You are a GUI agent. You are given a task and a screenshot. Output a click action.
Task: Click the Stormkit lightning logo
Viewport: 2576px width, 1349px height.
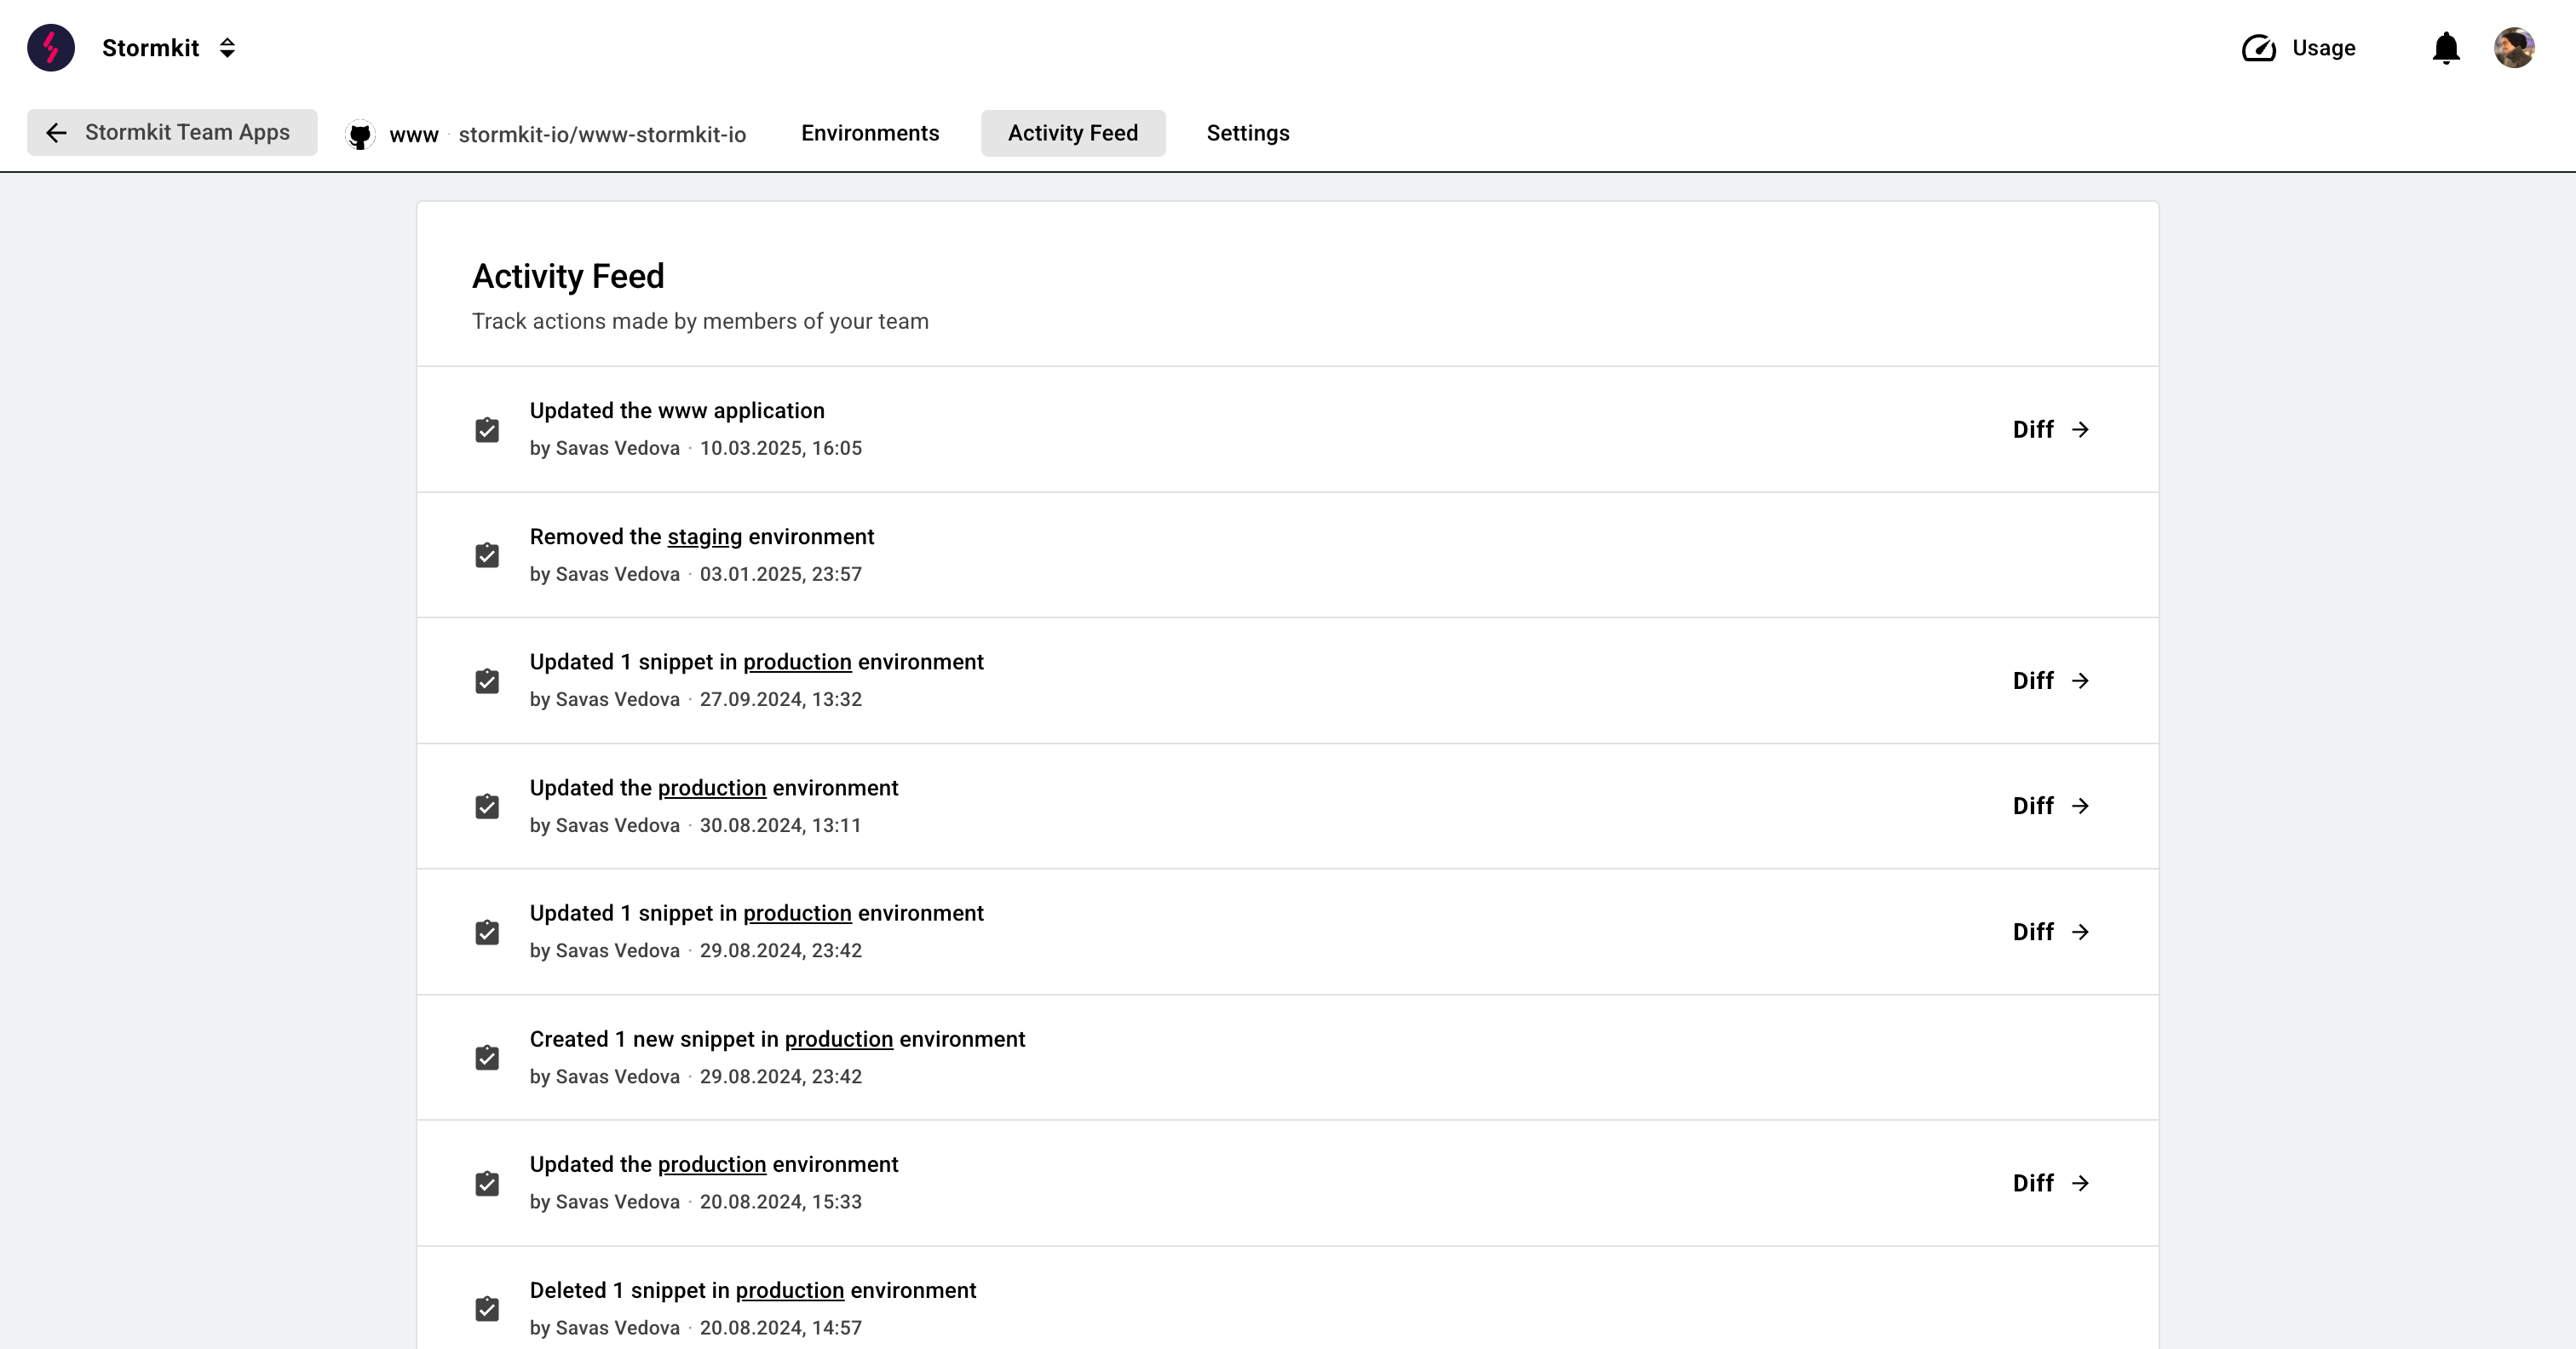51,48
